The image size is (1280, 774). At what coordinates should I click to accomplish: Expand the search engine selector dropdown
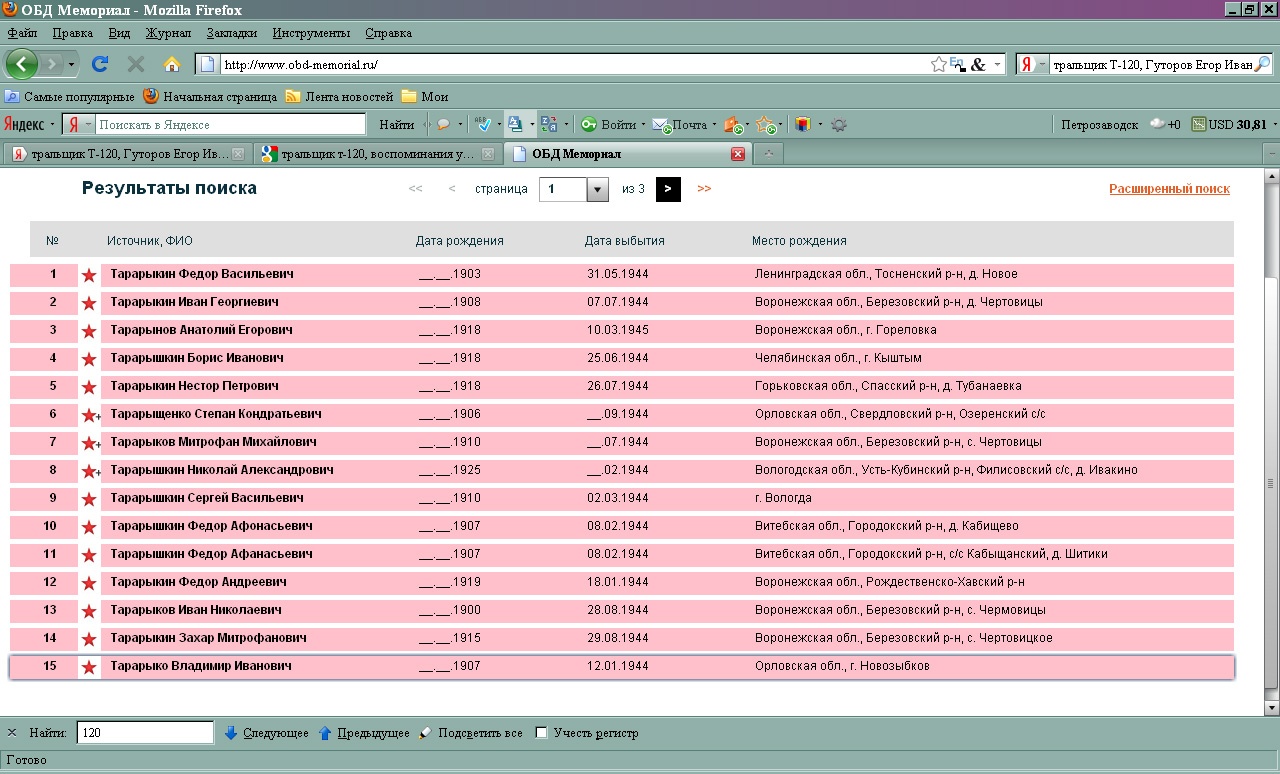1033,64
